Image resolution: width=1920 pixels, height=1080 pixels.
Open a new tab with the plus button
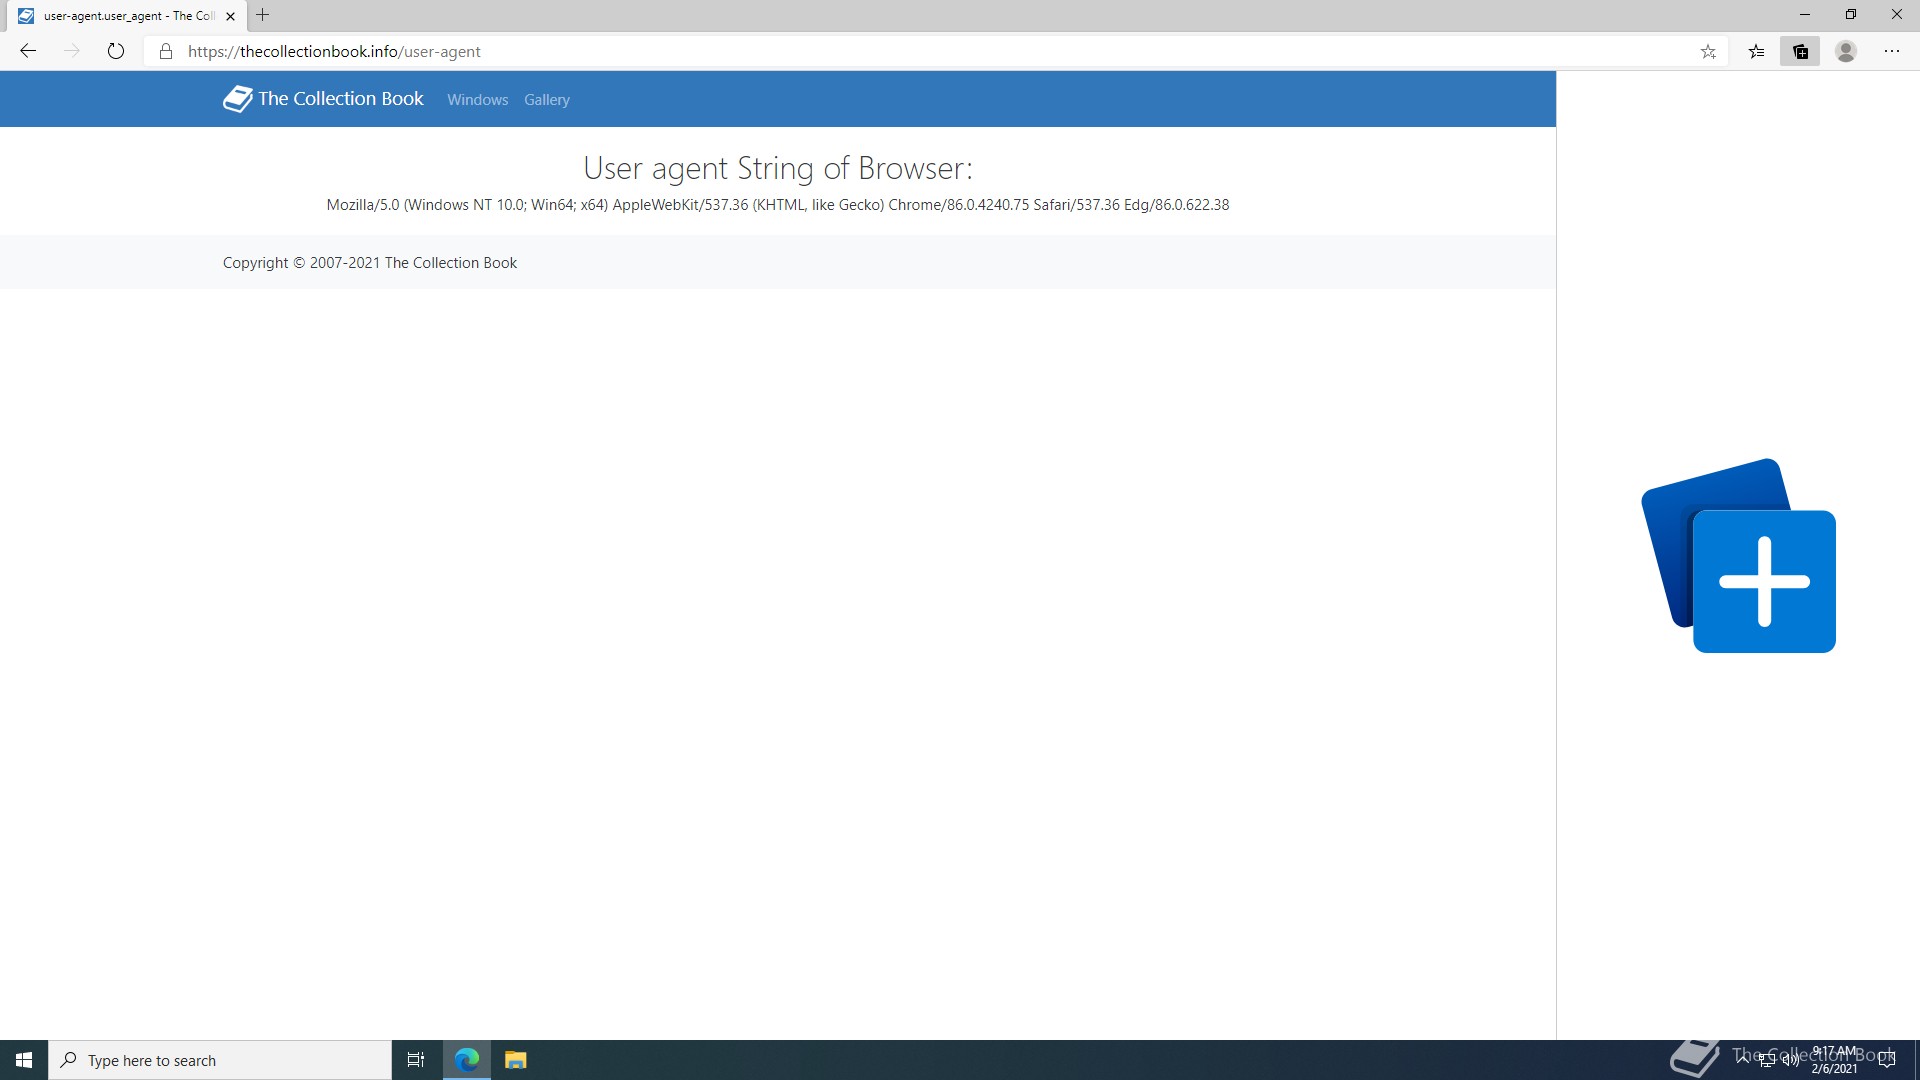263,15
